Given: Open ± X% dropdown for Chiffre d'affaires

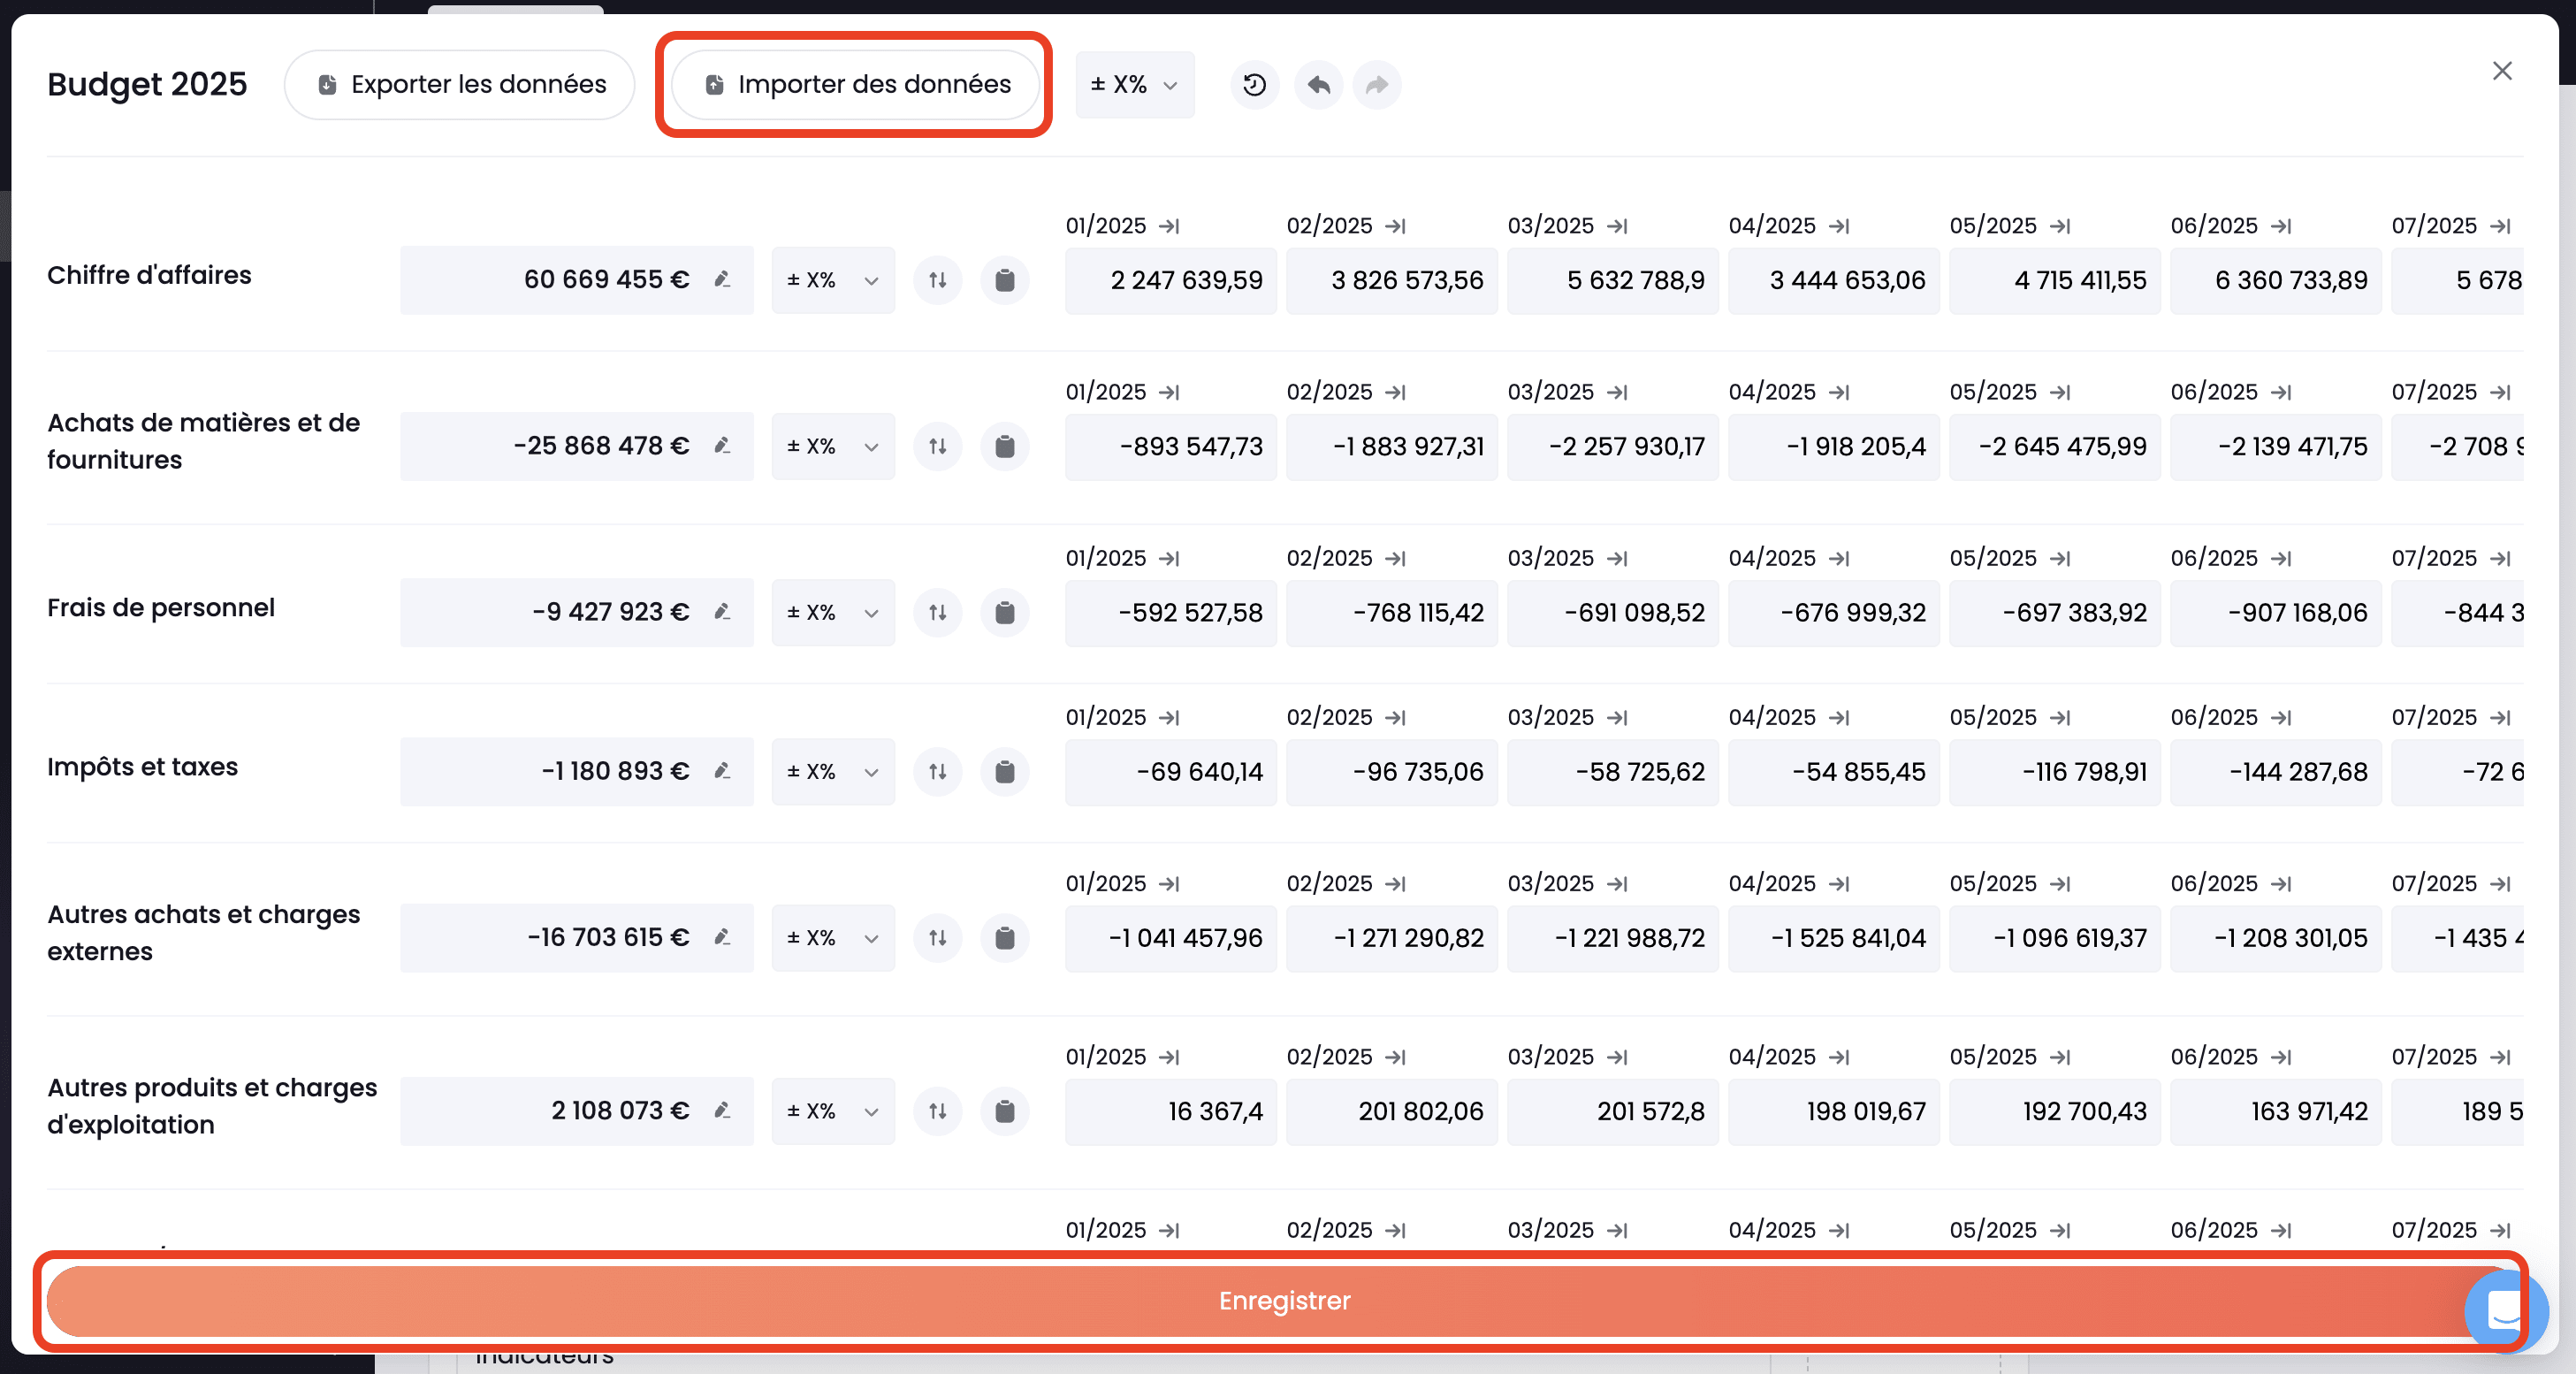Looking at the screenshot, I should (833, 280).
